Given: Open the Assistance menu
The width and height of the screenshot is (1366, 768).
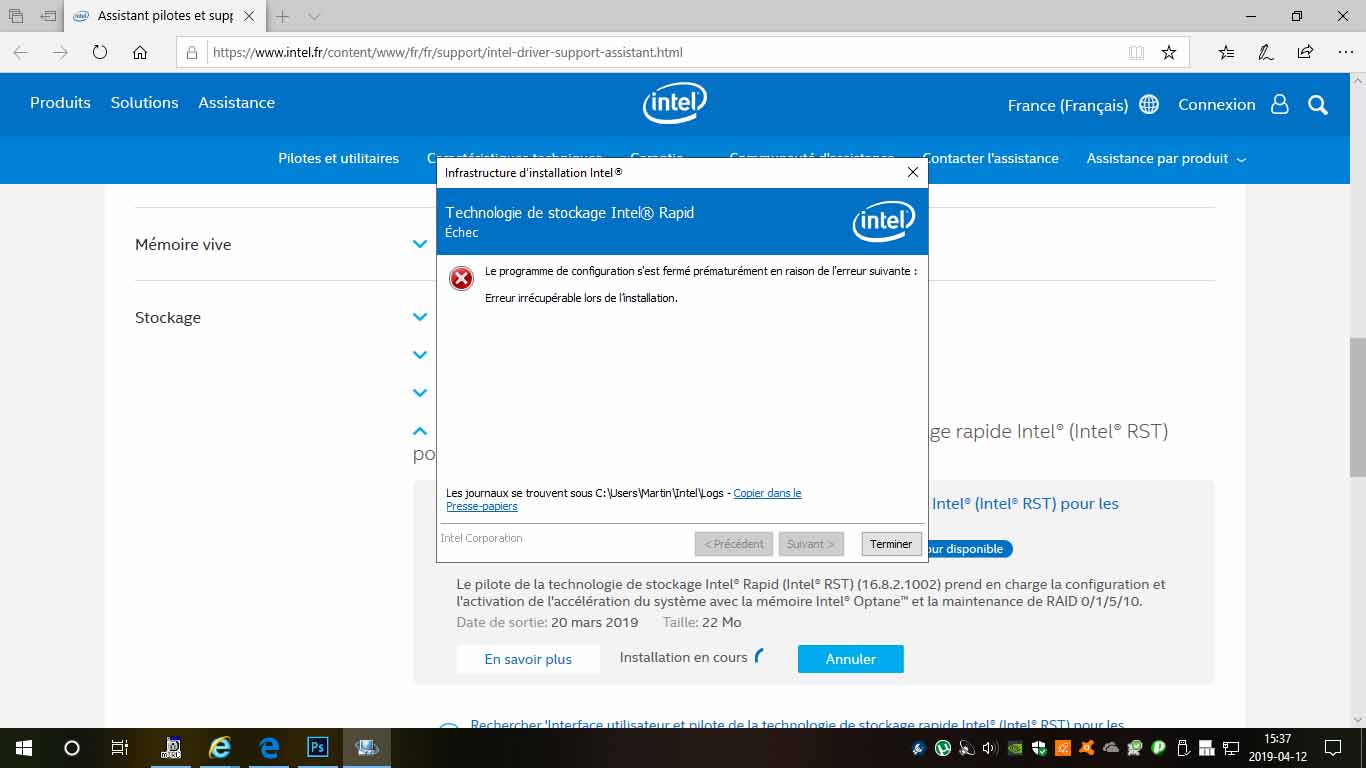Looking at the screenshot, I should pos(236,103).
